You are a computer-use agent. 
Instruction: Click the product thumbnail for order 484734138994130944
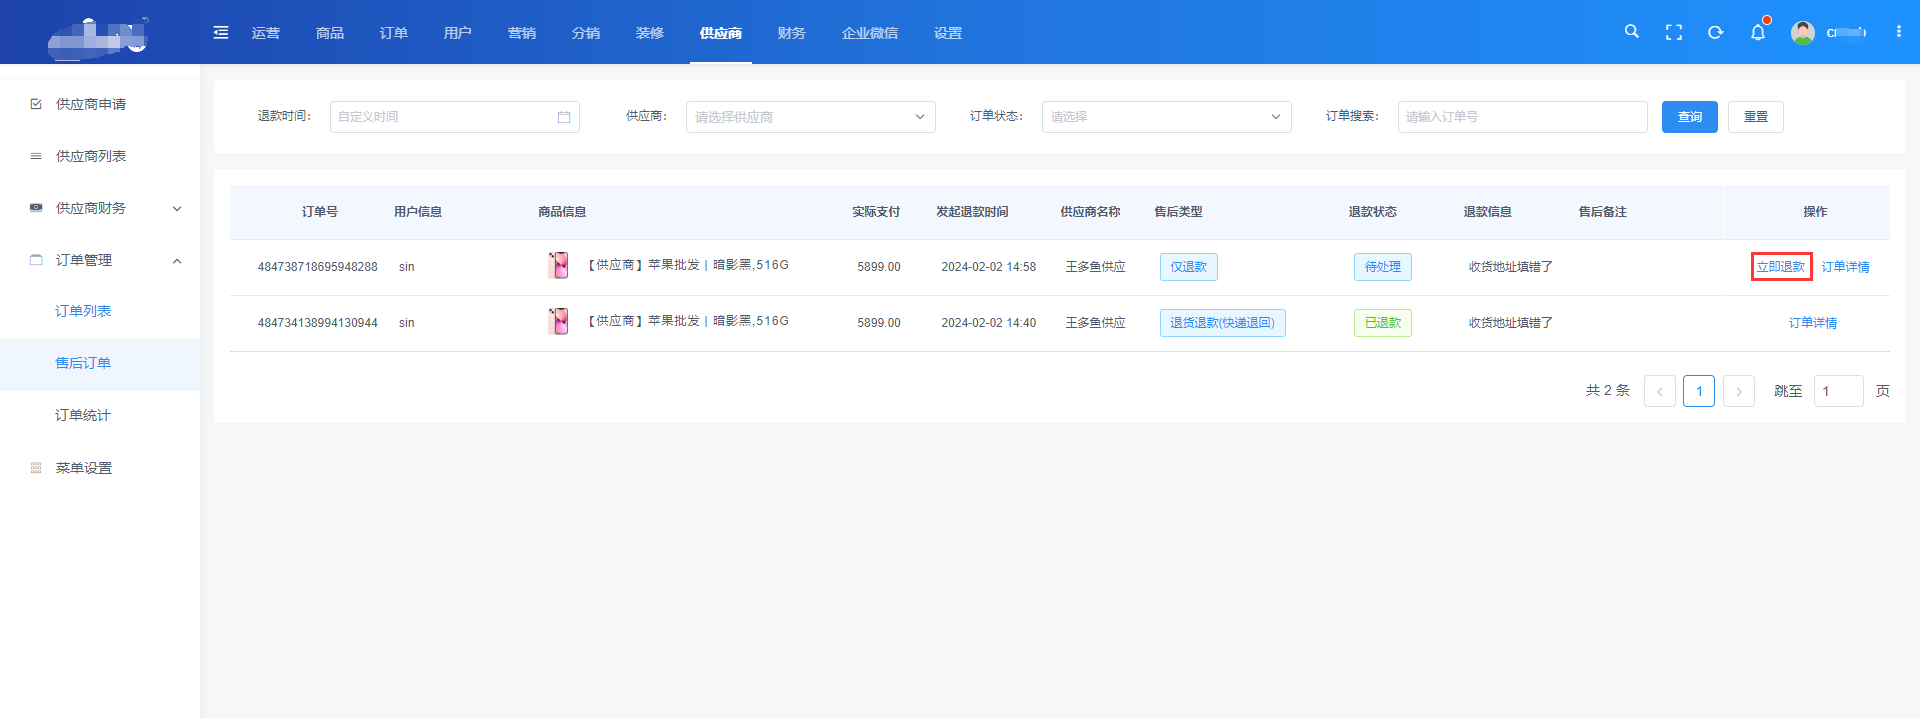tap(558, 322)
